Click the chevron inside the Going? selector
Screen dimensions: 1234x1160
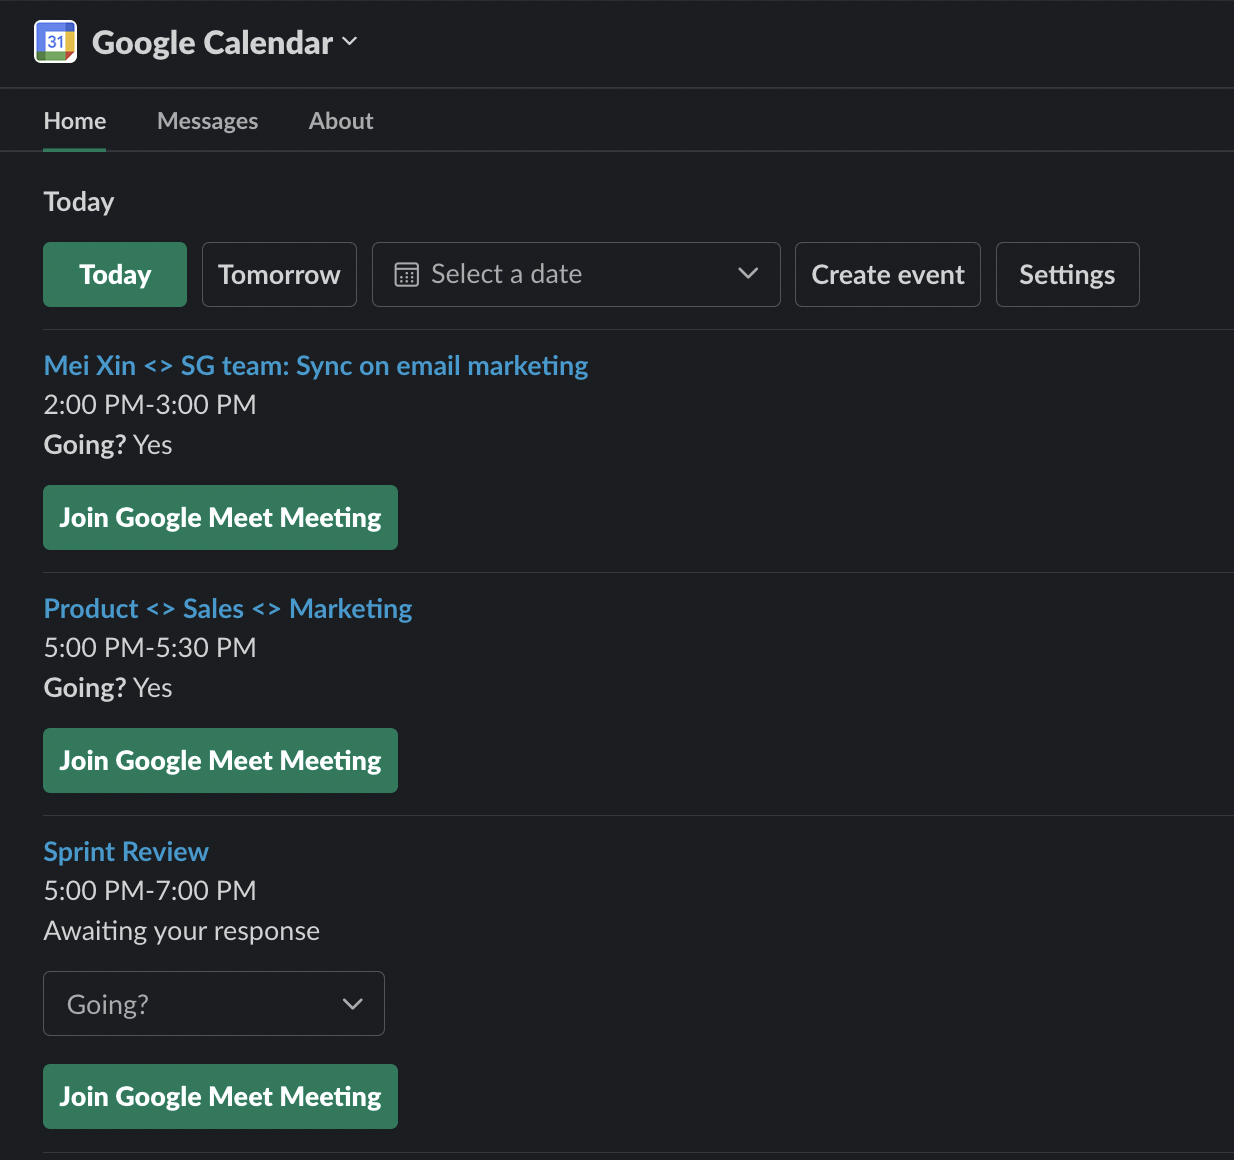(352, 1003)
